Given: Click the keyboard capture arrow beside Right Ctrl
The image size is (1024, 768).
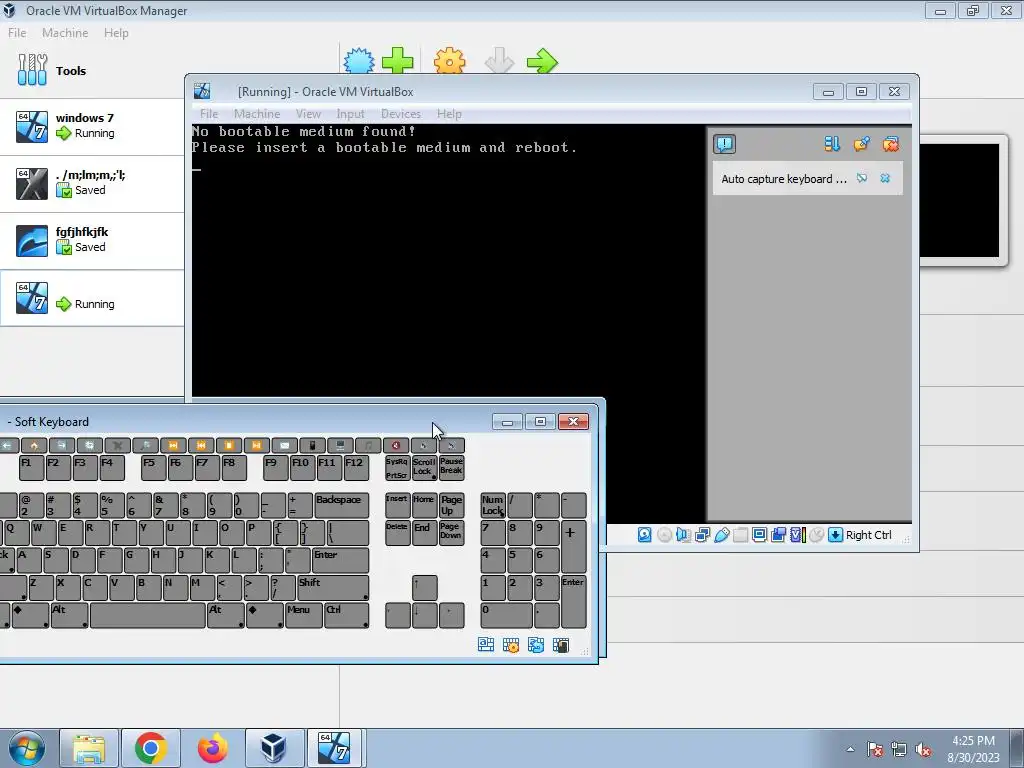Looking at the screenshot, I should pos(835,535).
